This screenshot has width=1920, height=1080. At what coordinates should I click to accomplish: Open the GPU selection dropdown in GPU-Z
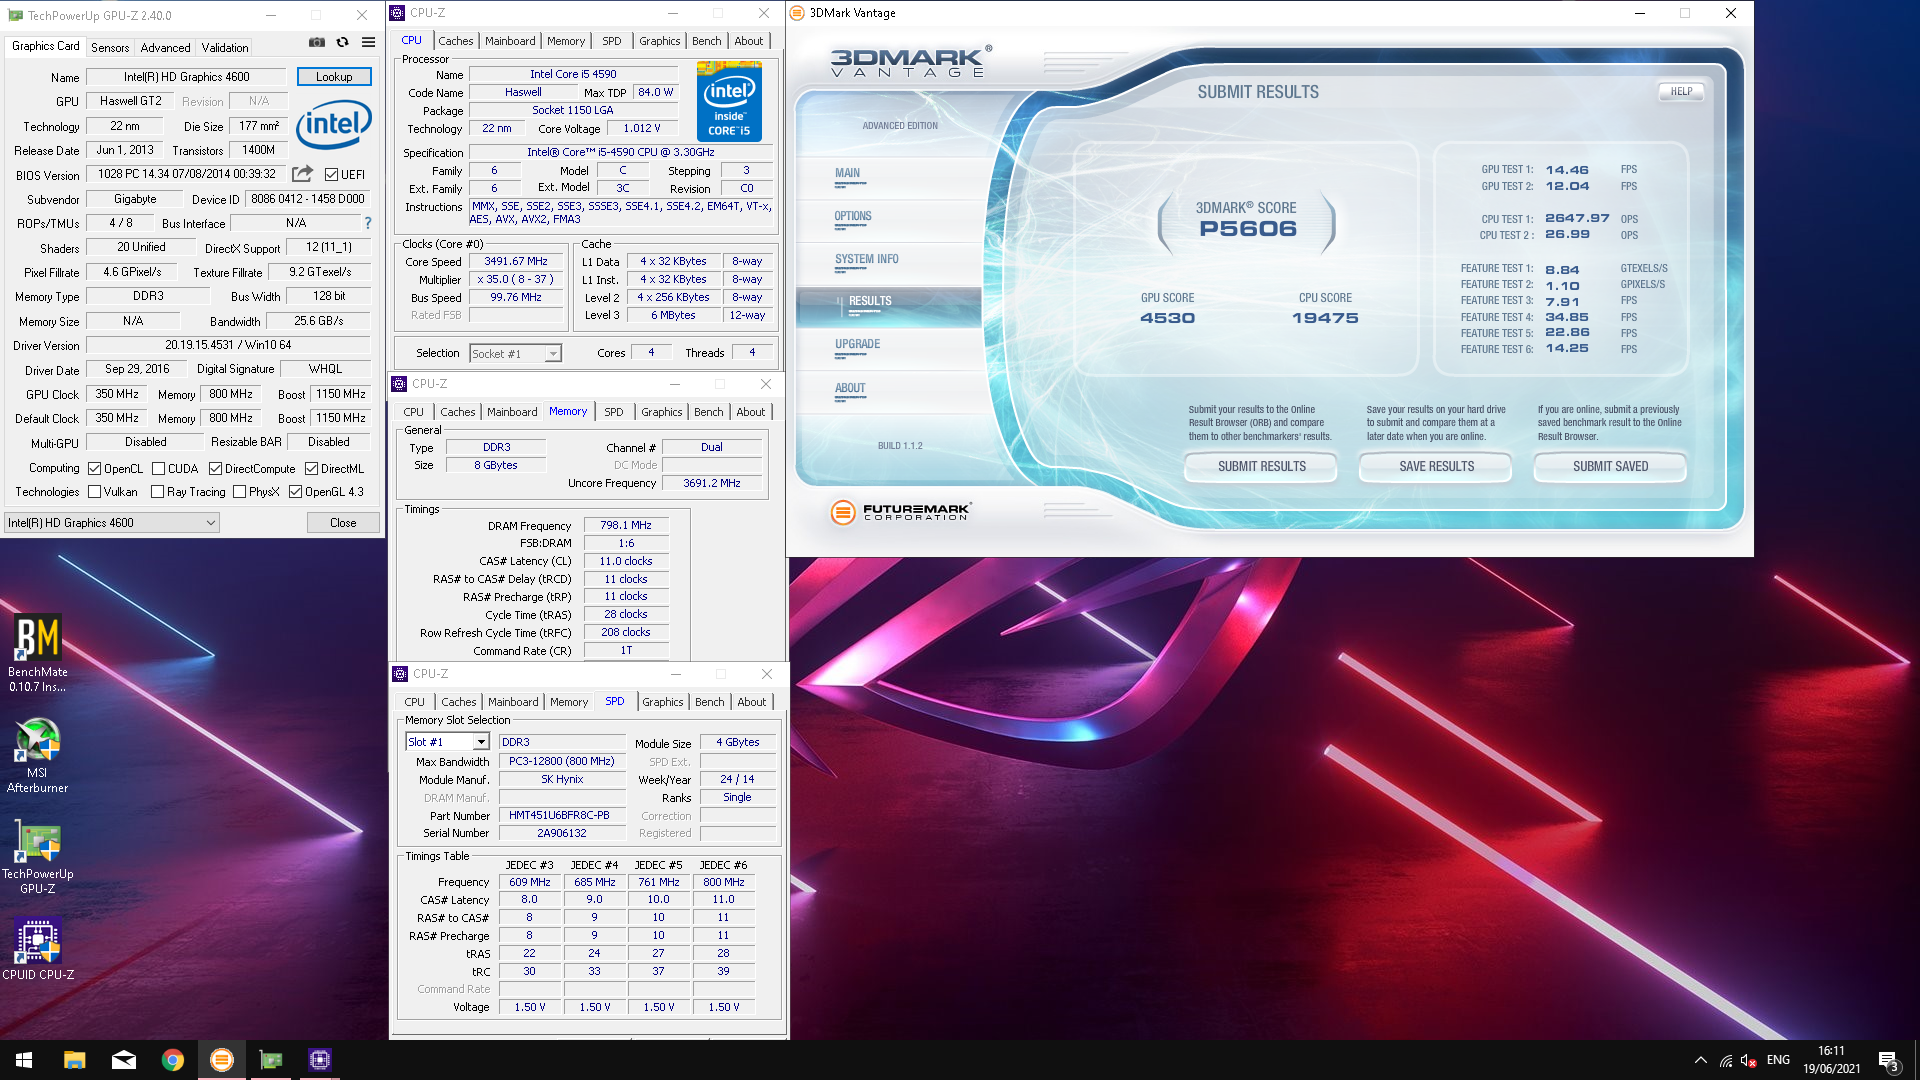coord(112,522)
